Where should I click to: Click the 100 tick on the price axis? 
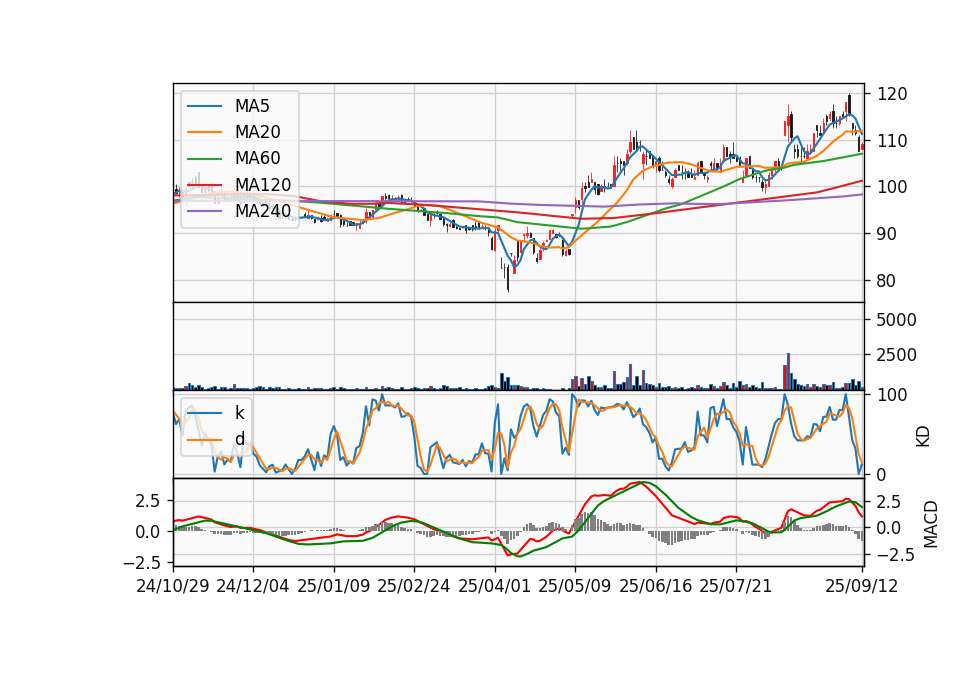[892, 187]
